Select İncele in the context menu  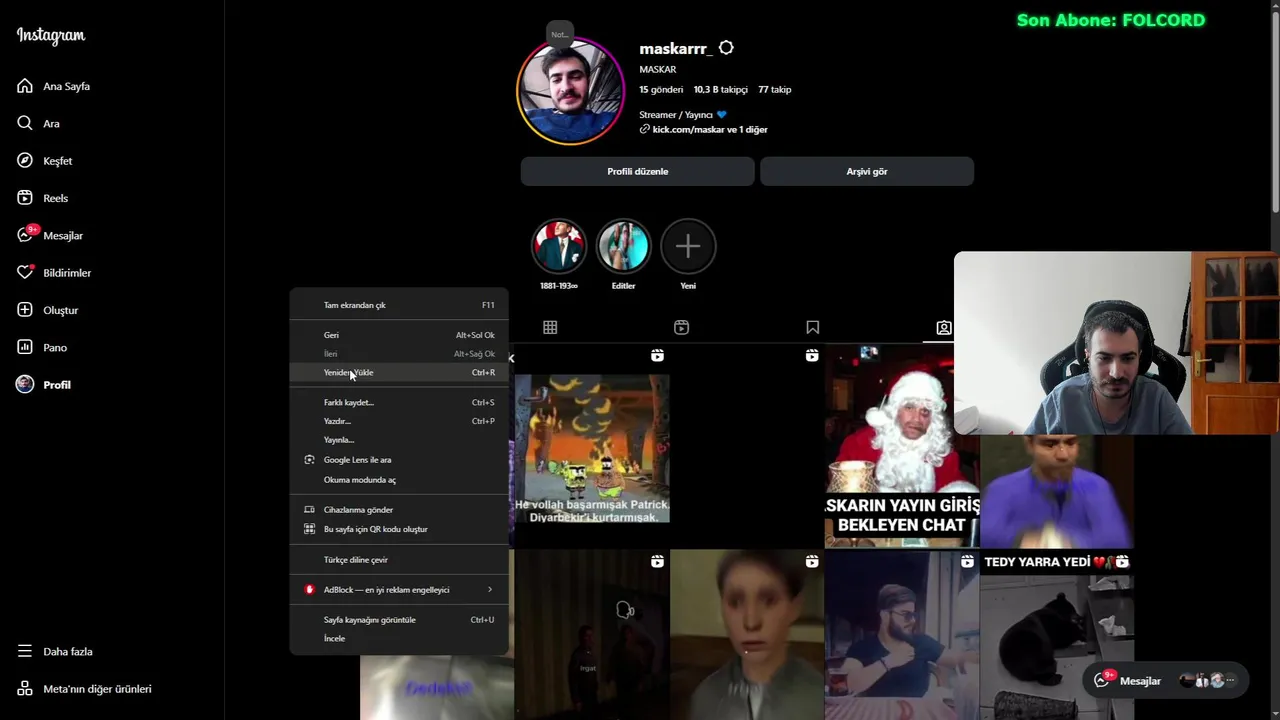[399, 638]
